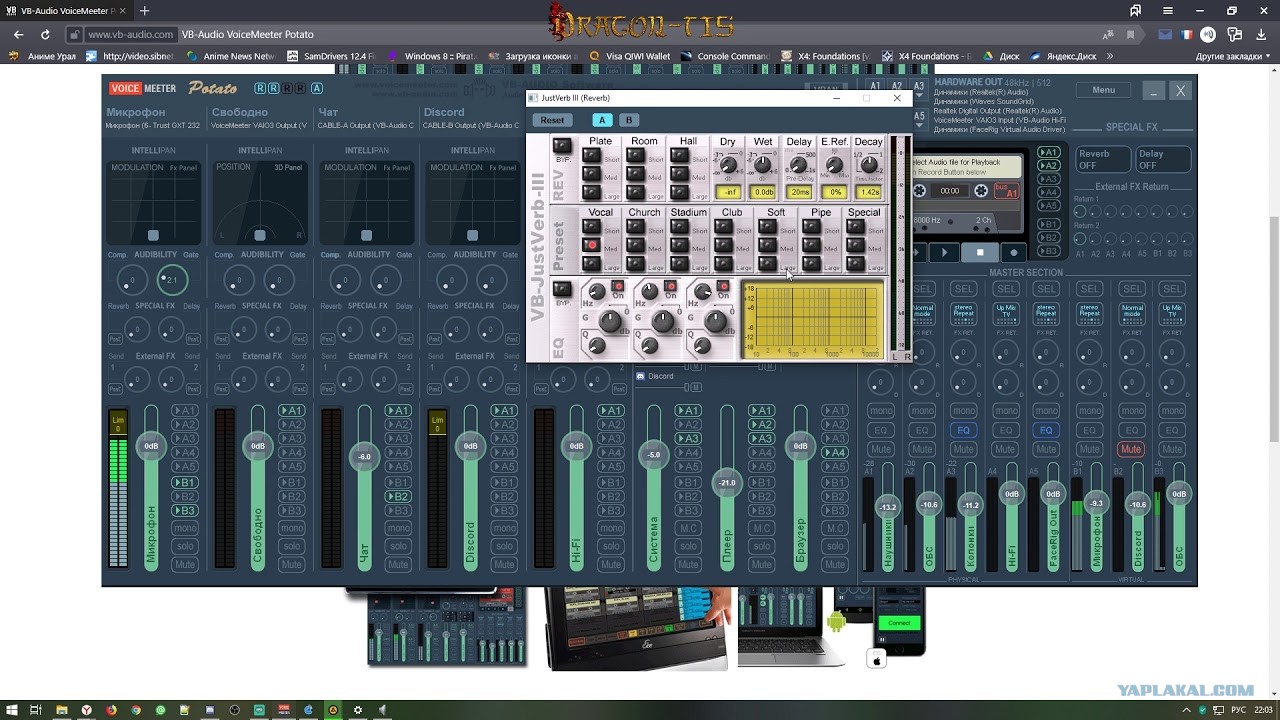This screenshot has height=720, width=1280.
Task: Open a new browser tab
Action: point(145,11)
